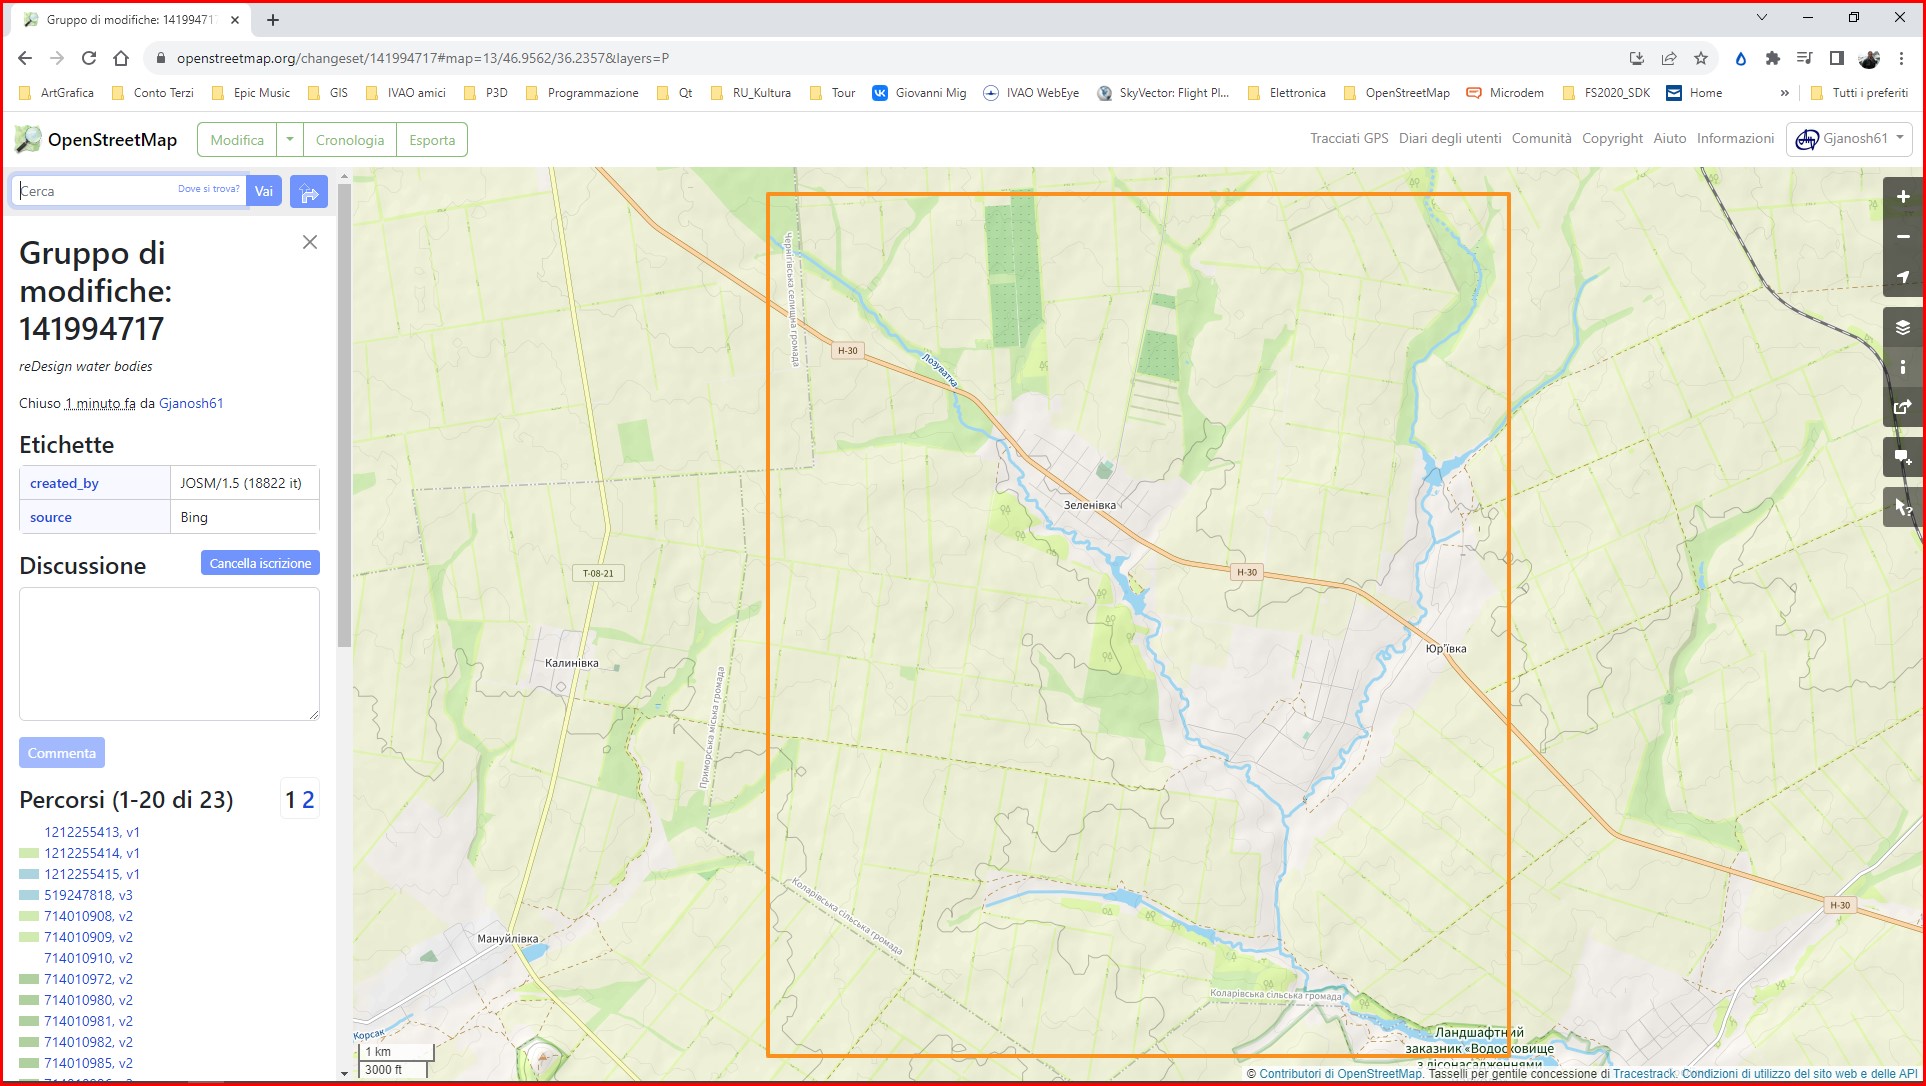
Task: Click Cancella iscrizione button
Action: pos(260,563)
